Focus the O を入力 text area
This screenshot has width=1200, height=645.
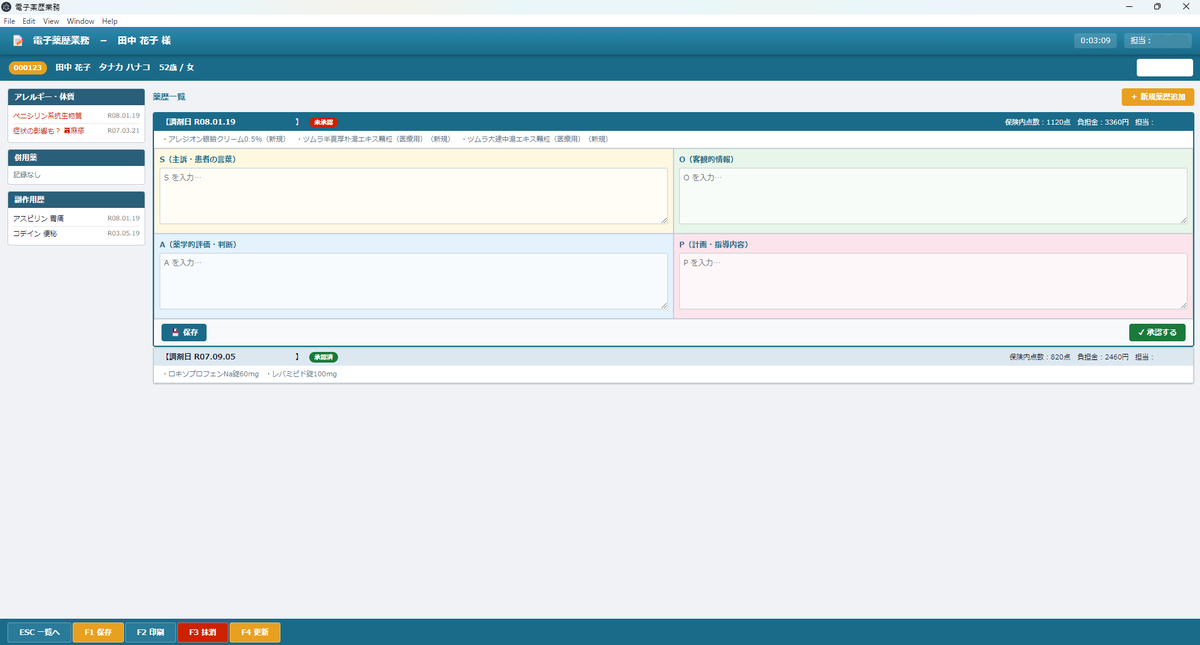coord(933,196)
